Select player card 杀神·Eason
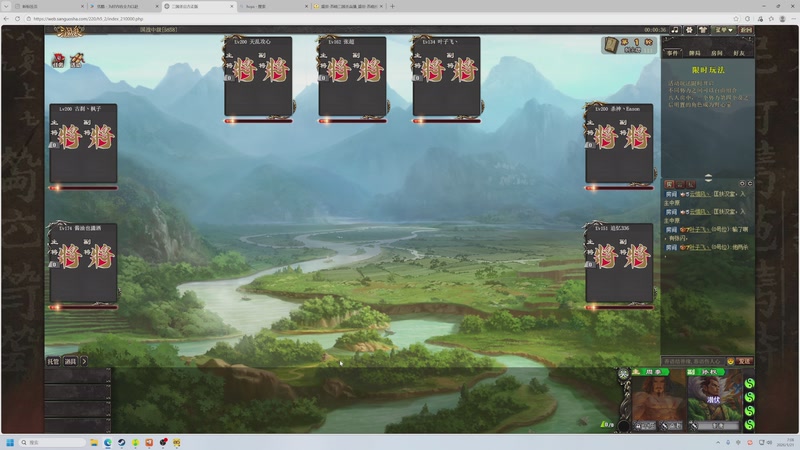This screenshot has width=800, height=450. 619,143
